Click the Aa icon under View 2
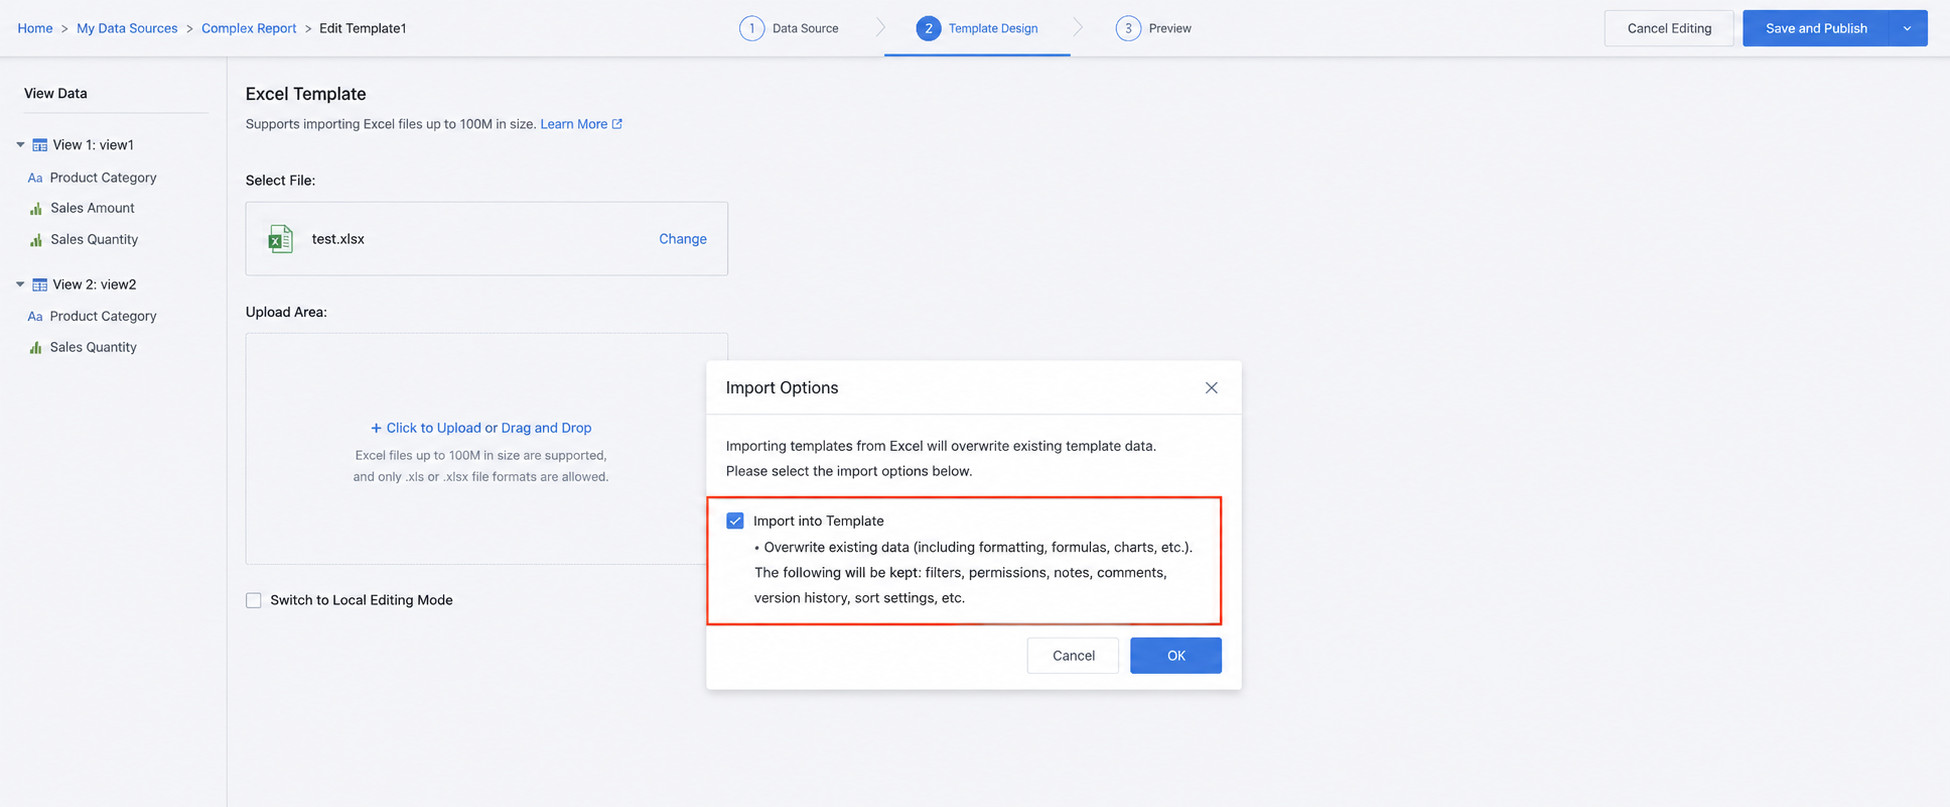 point(35,317)
